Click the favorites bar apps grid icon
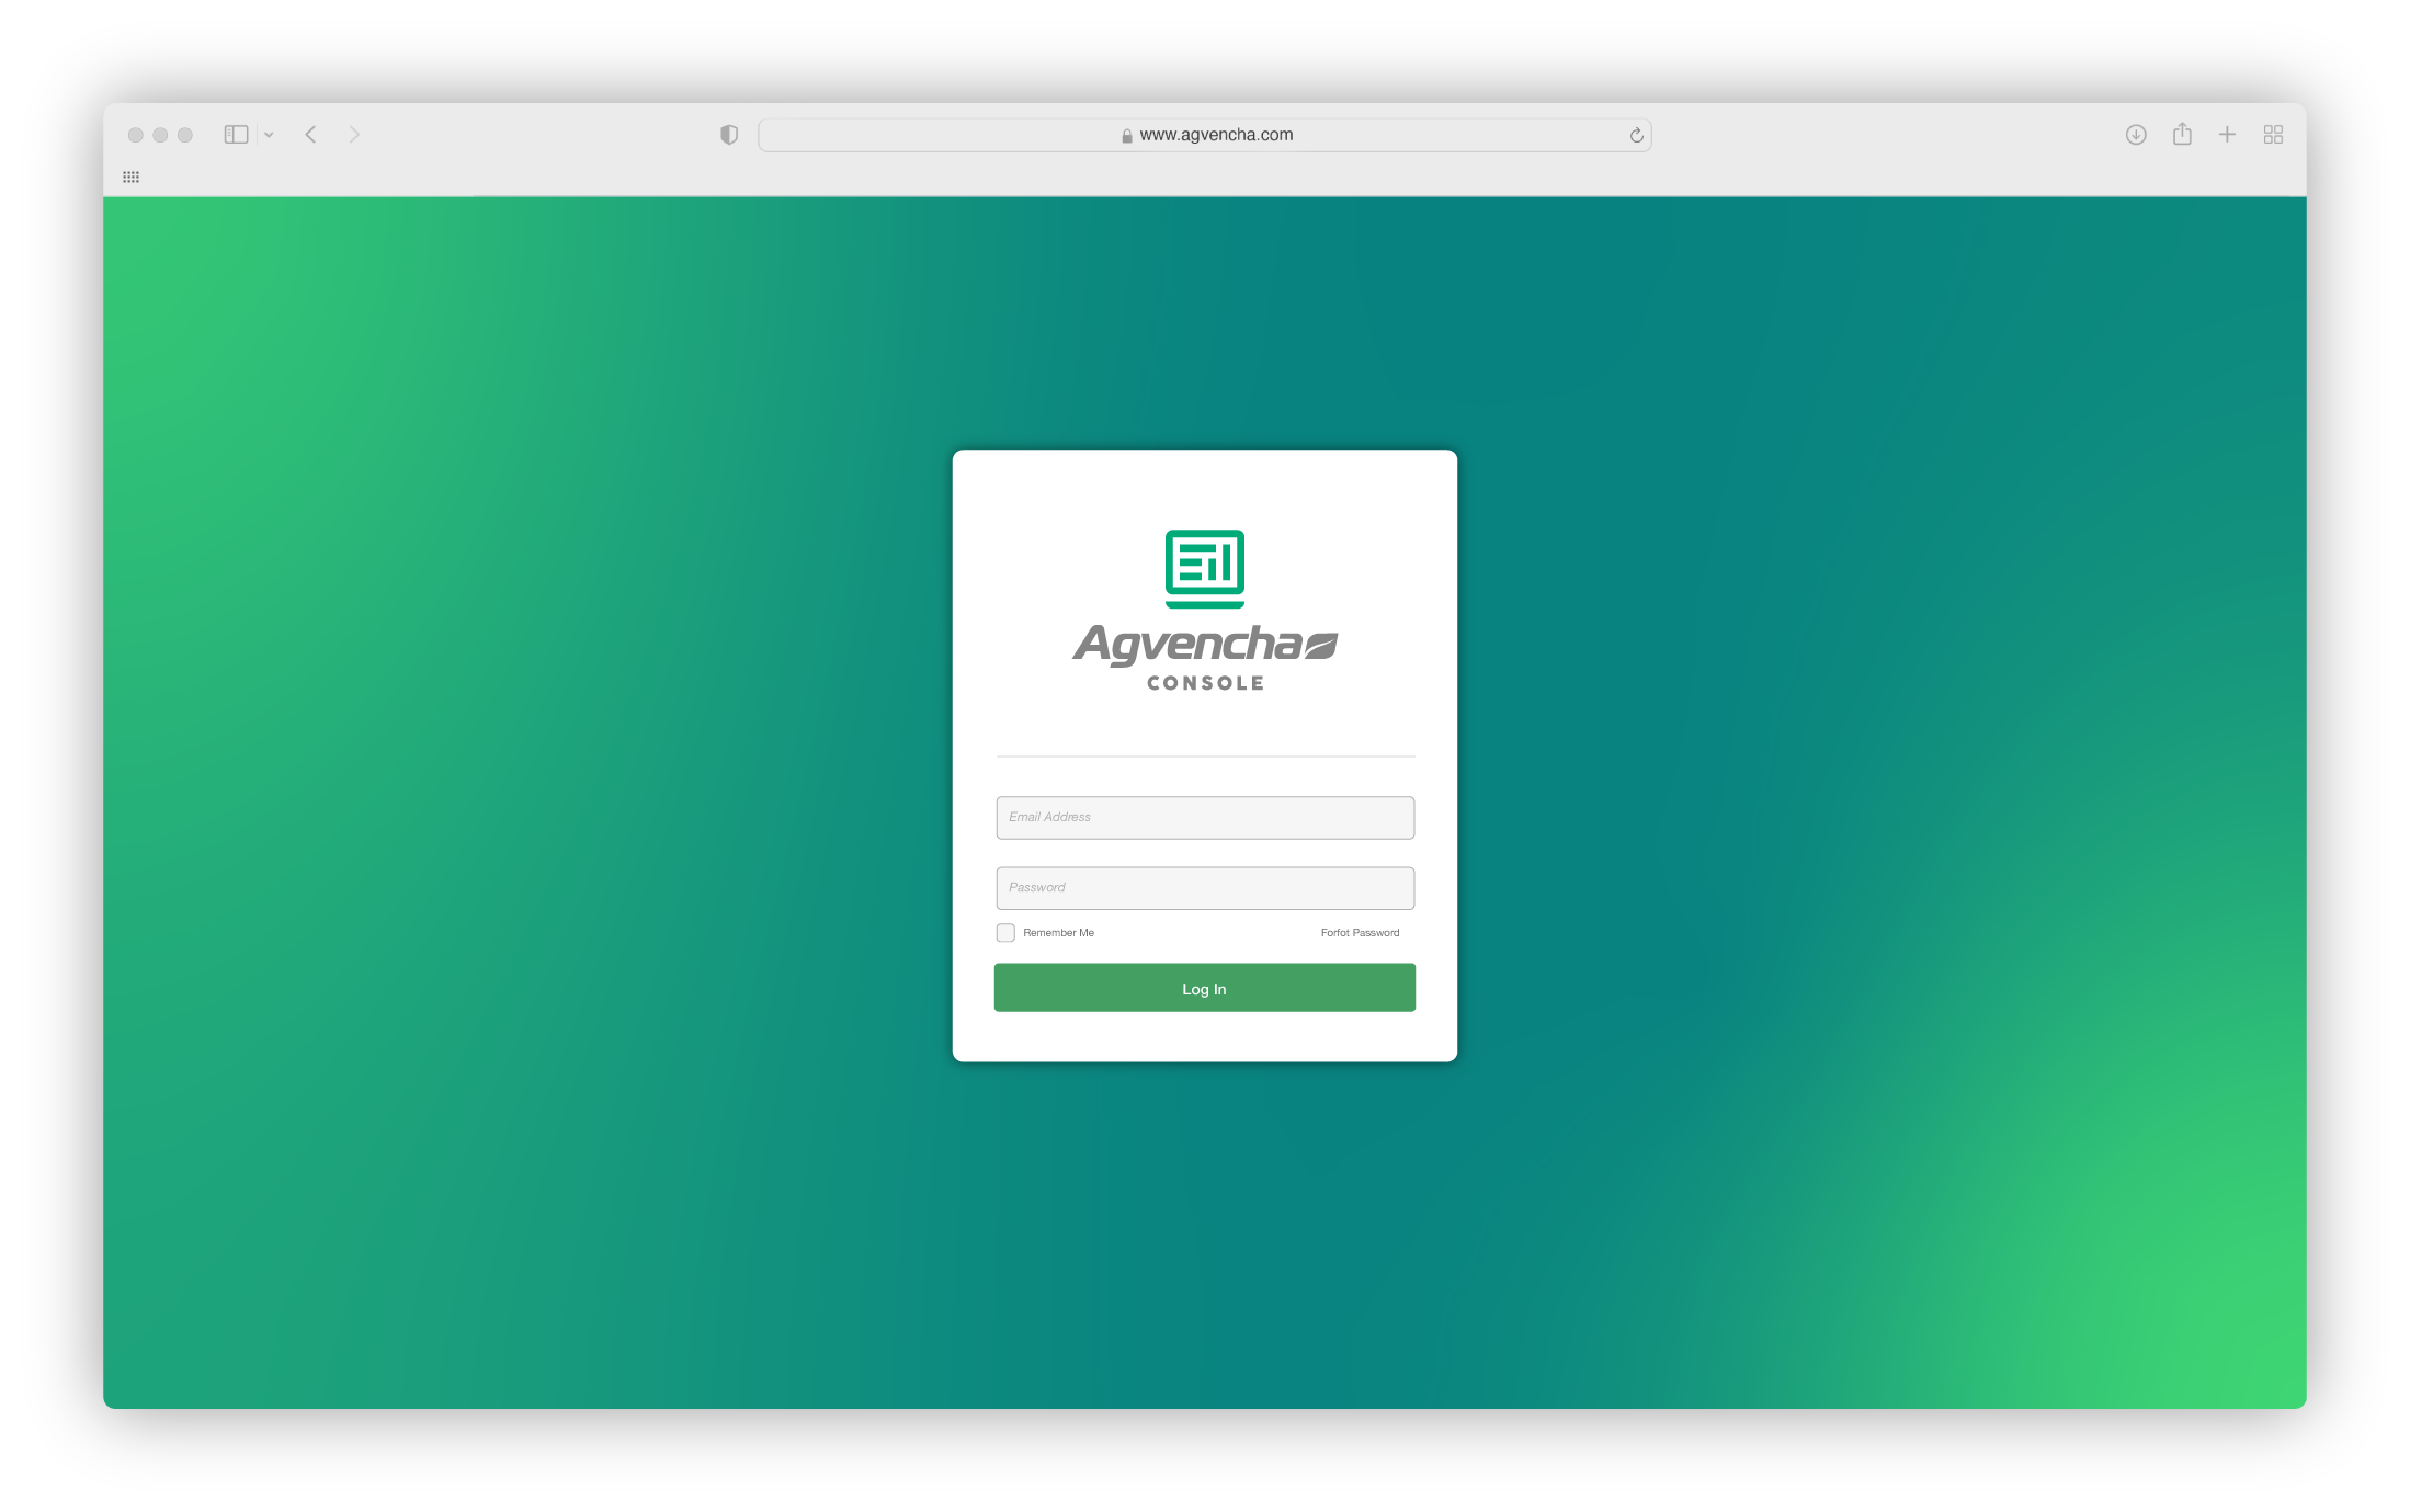 (131, 177)
